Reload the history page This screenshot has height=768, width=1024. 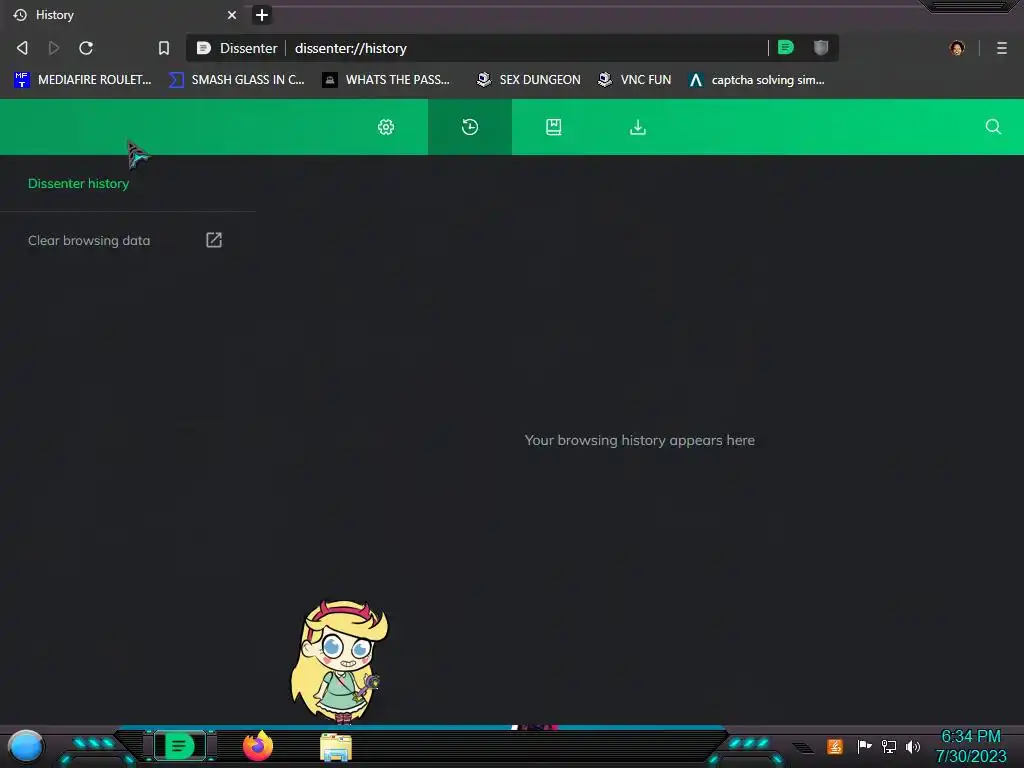pyautogui.click(x=86, y=48)
